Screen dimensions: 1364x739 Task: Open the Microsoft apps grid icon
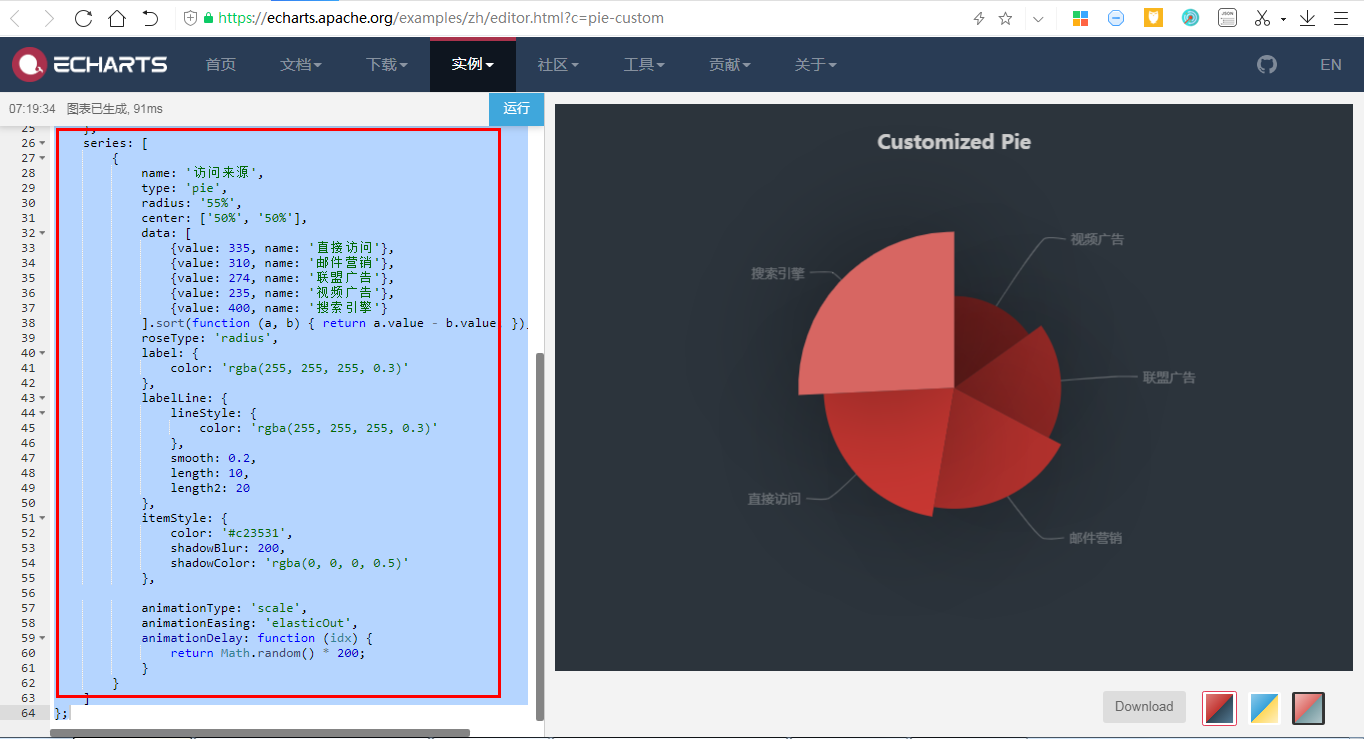[1080, 17]
